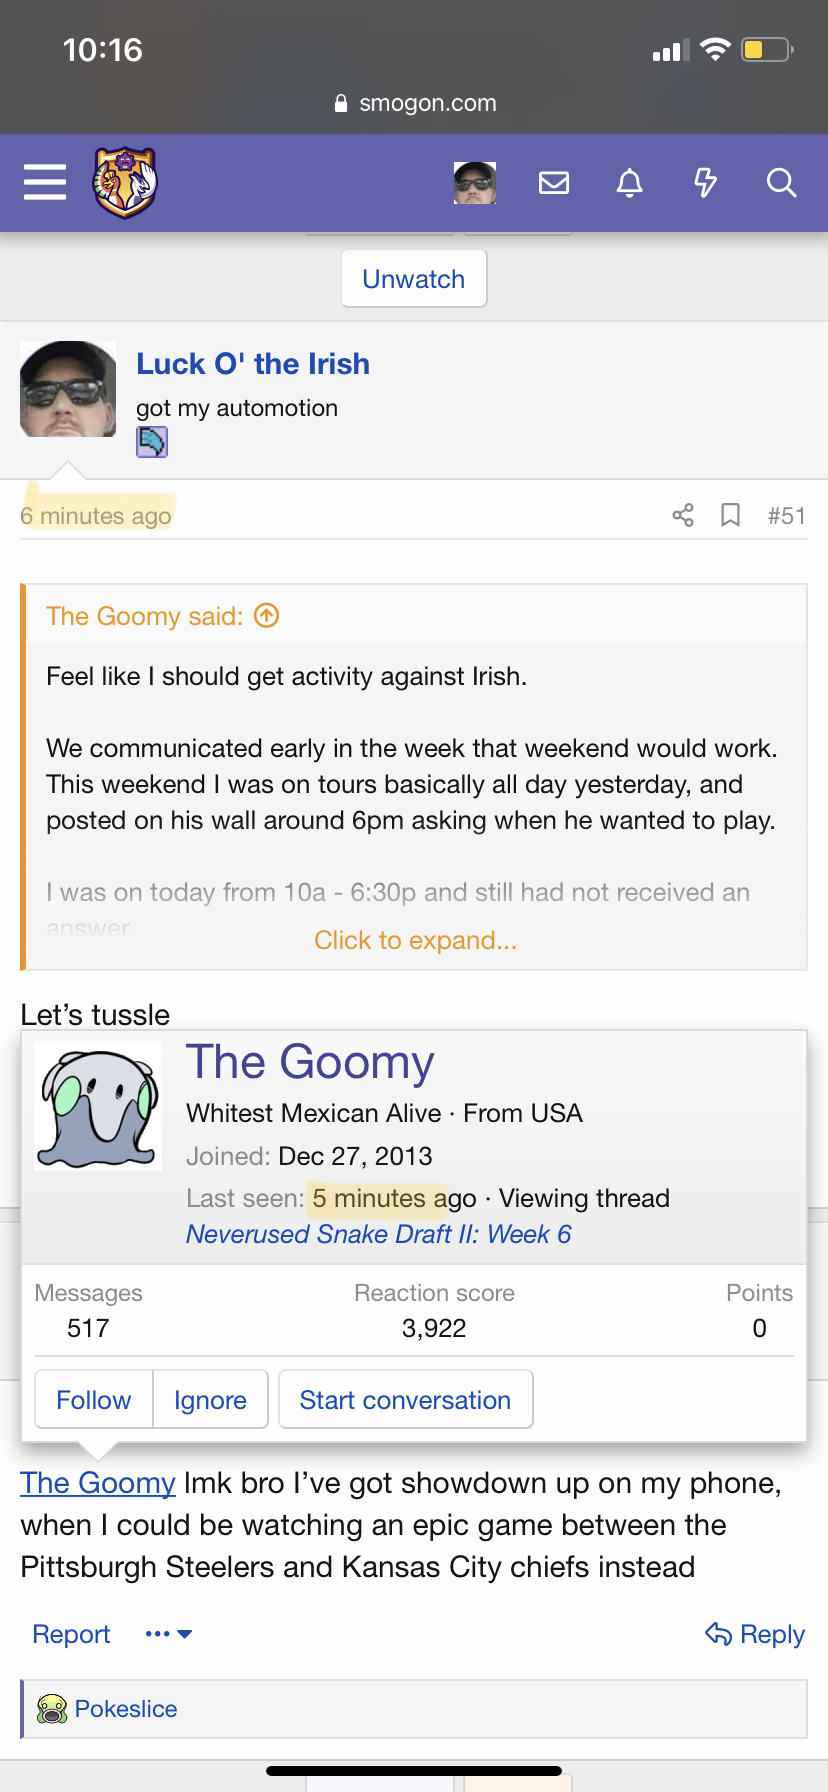This screenshot has width=828, height=1792.
Task: Share post #51 via share icon
Action: [x=683, y=515]
